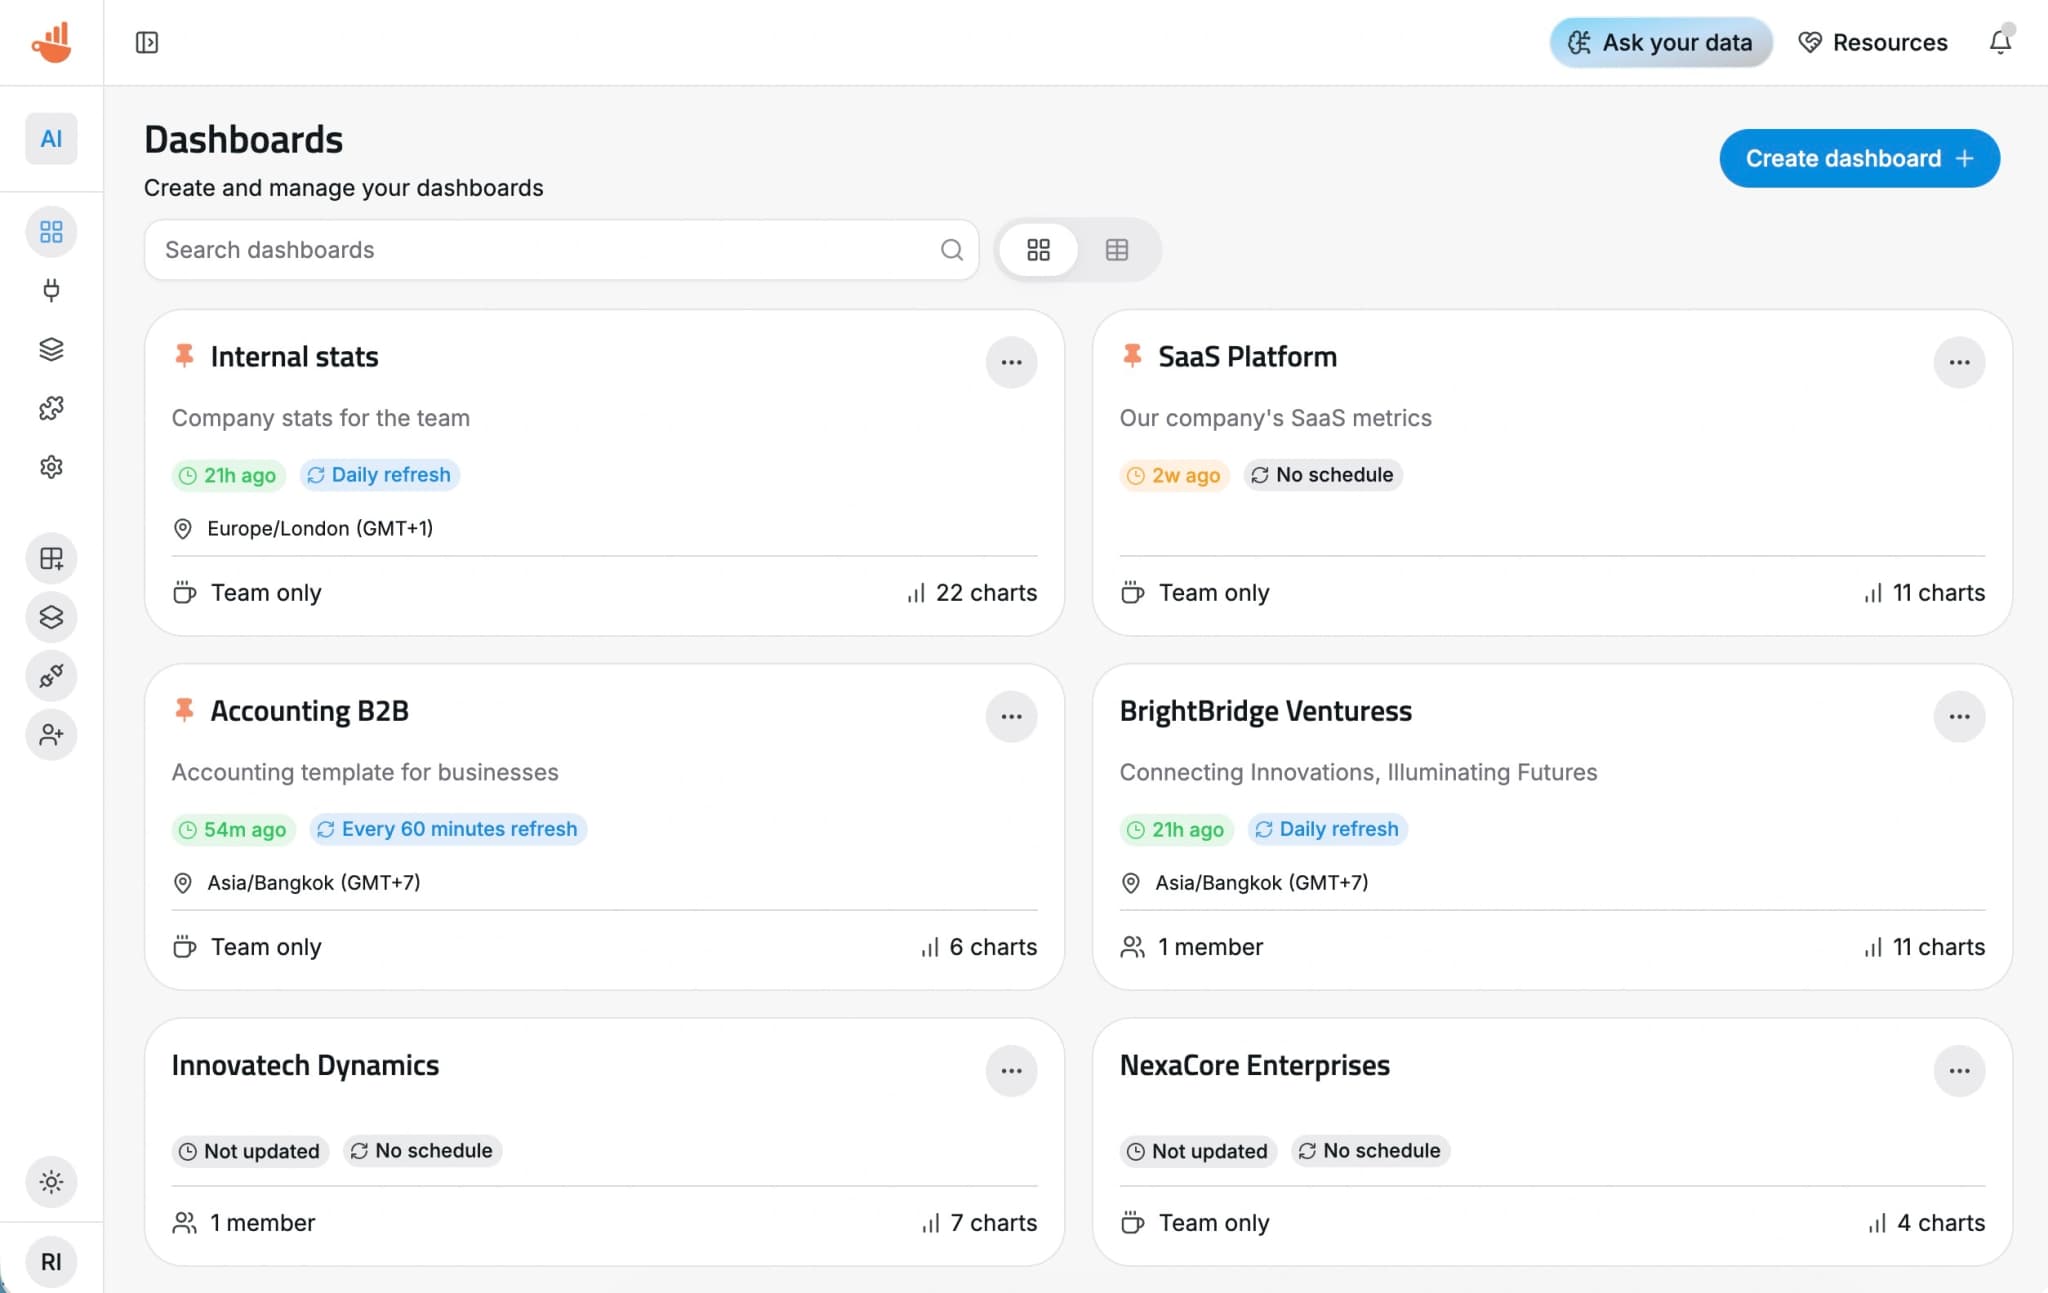
Task: Select the plug-shaped Connections icon in sidebar
Action: (x=51, y=291)
